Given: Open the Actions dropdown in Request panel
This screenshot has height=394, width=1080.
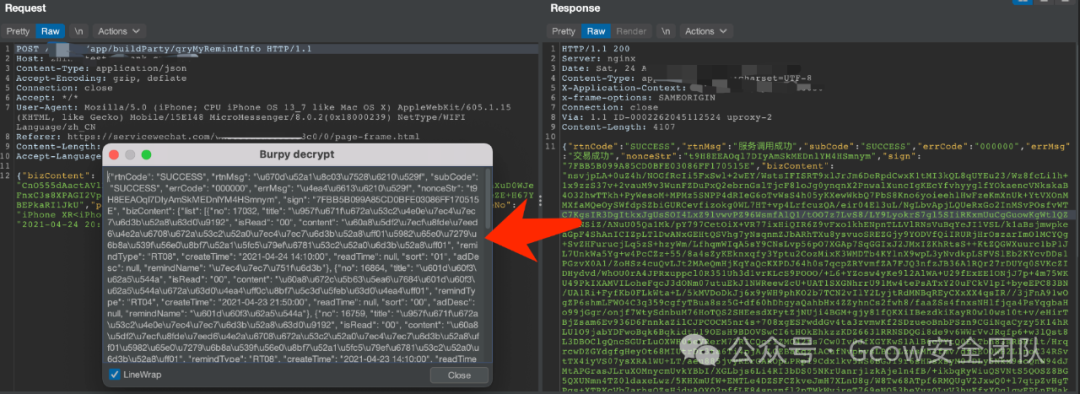Looking at the screenshot, I should pos(118,32).
